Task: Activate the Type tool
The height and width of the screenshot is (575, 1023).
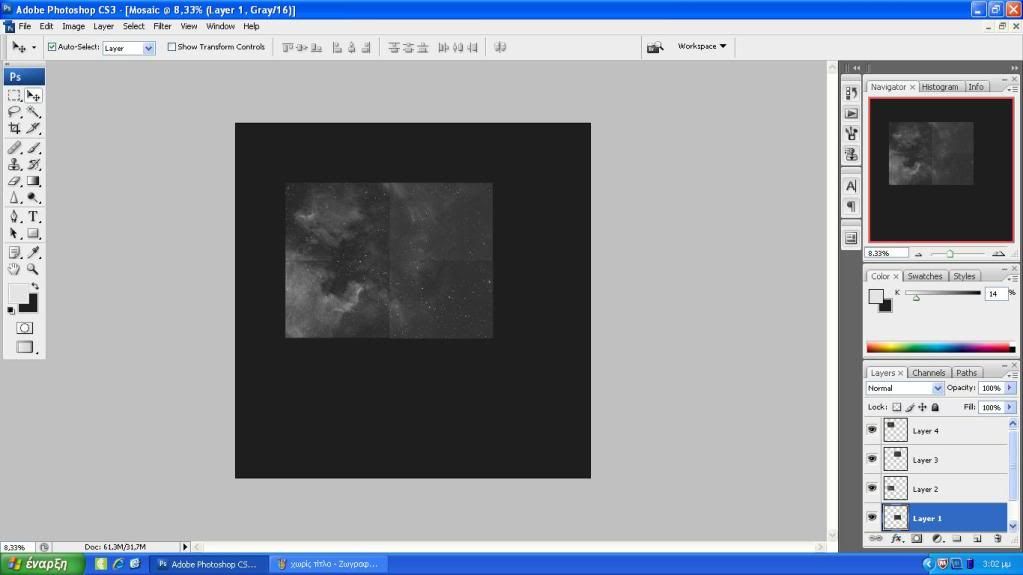Action: [34, 216]
